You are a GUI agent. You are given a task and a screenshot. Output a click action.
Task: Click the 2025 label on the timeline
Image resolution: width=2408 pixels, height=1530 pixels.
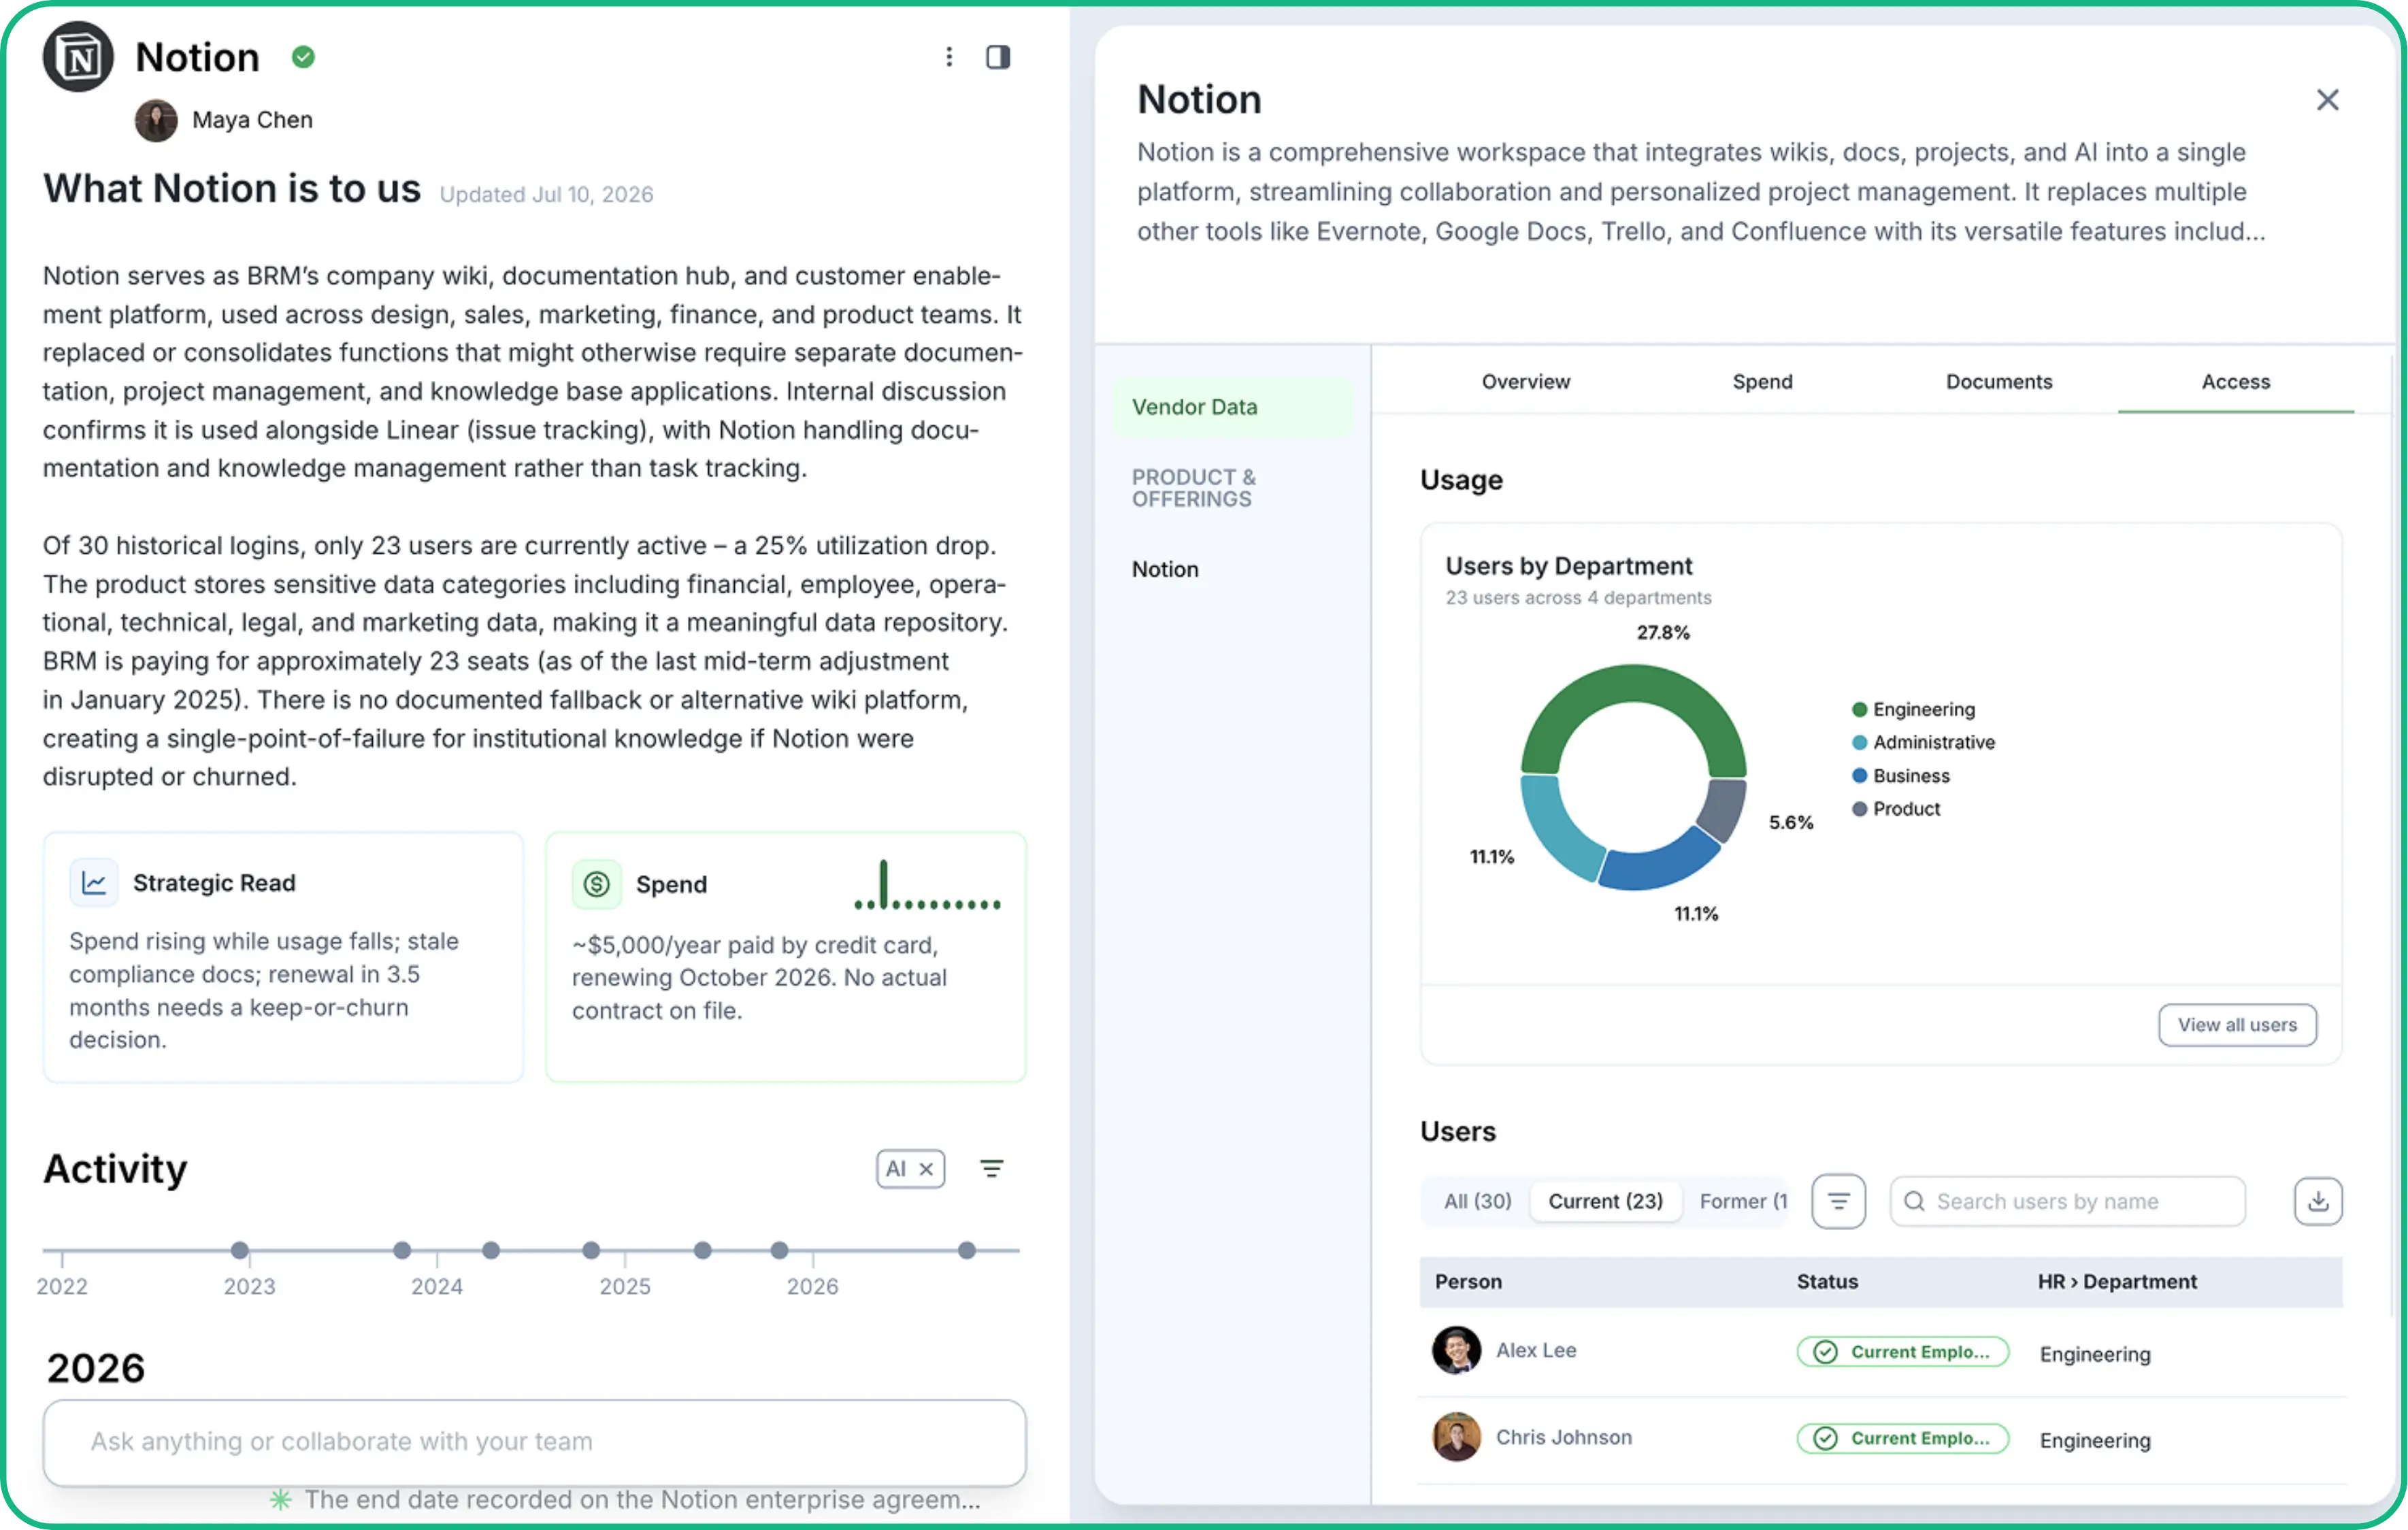625,1287
